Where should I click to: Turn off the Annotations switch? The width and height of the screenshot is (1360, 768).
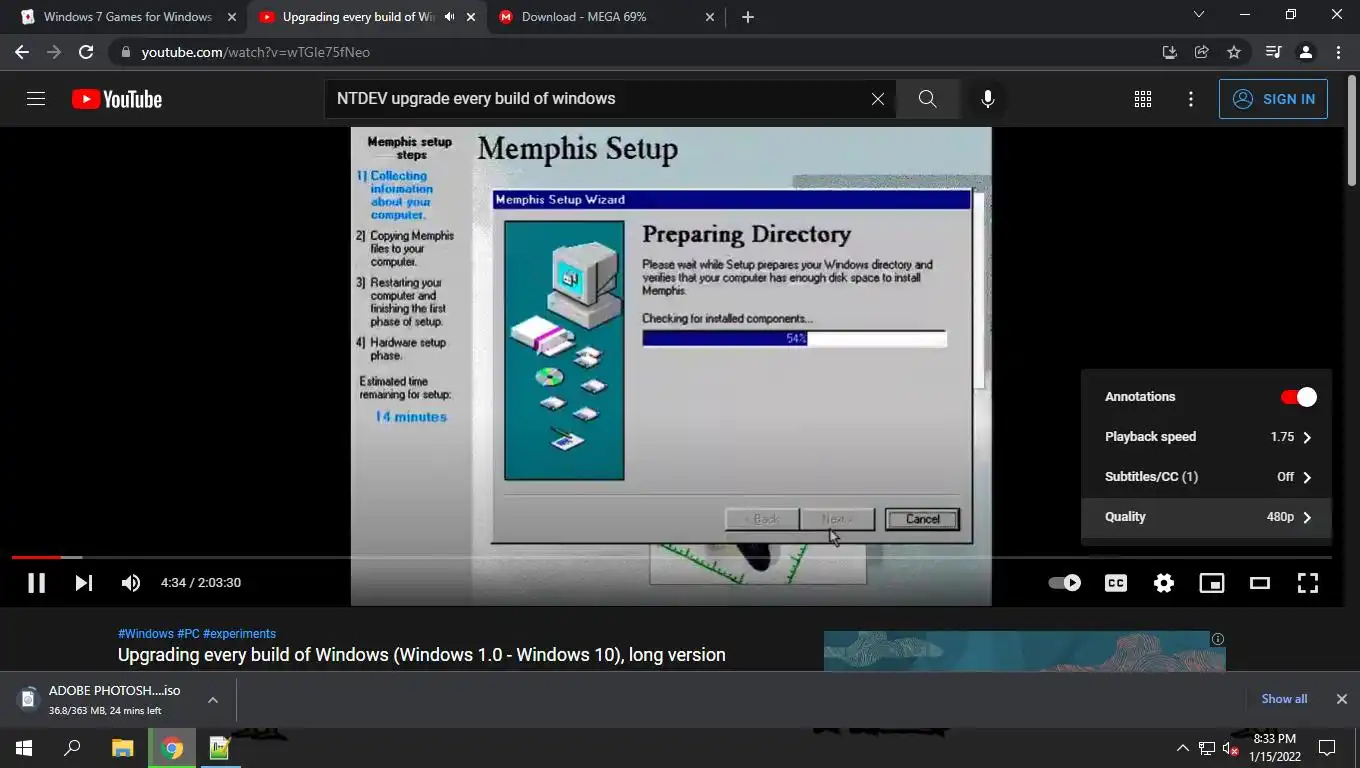click(1298, 397)
